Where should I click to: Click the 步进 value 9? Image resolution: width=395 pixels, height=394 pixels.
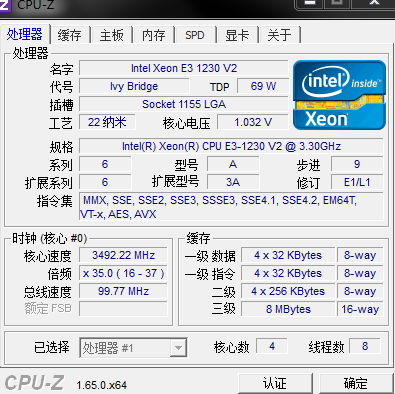[357, 164]
